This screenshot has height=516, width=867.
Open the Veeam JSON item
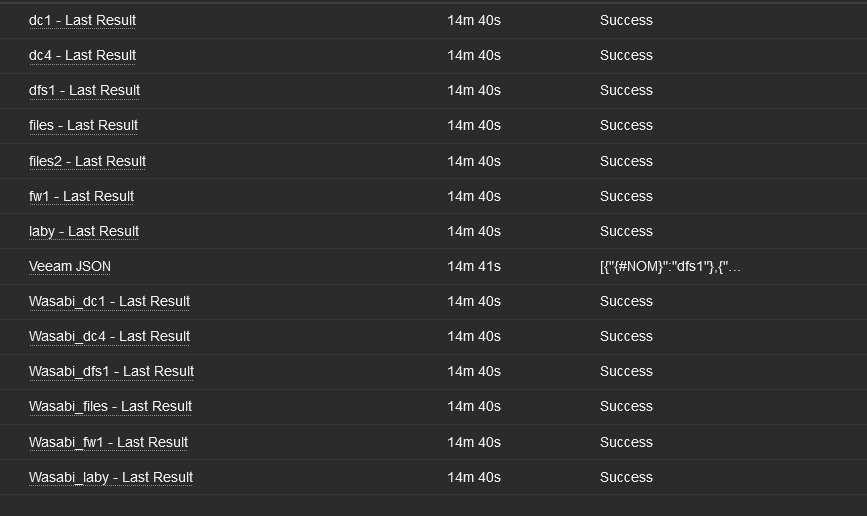70,266
